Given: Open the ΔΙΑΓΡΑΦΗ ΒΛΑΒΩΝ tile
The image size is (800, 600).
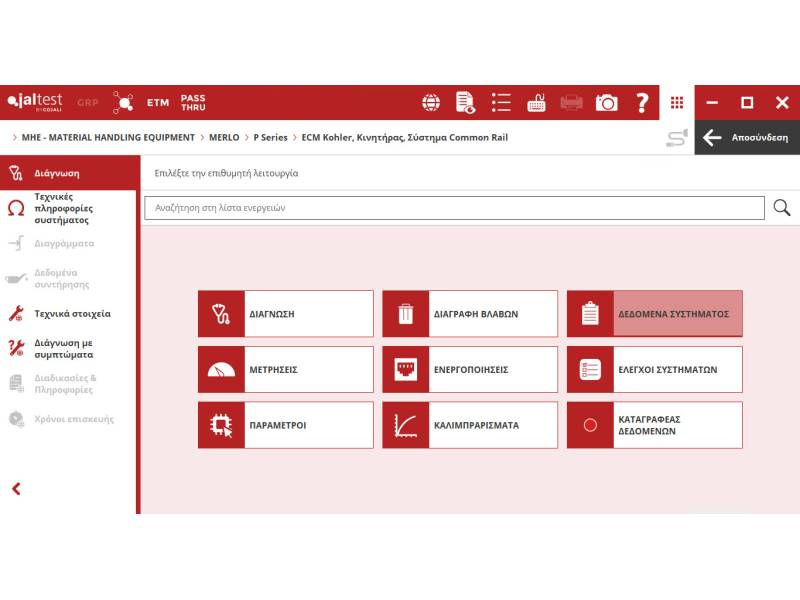Looking at the screenshot, I should [470, 314].
